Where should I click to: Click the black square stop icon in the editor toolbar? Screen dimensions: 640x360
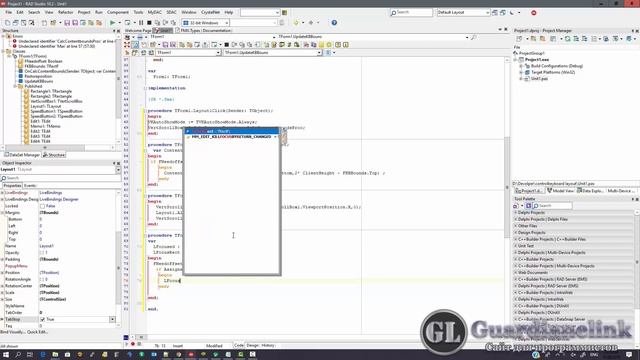[x=227, y=45]
